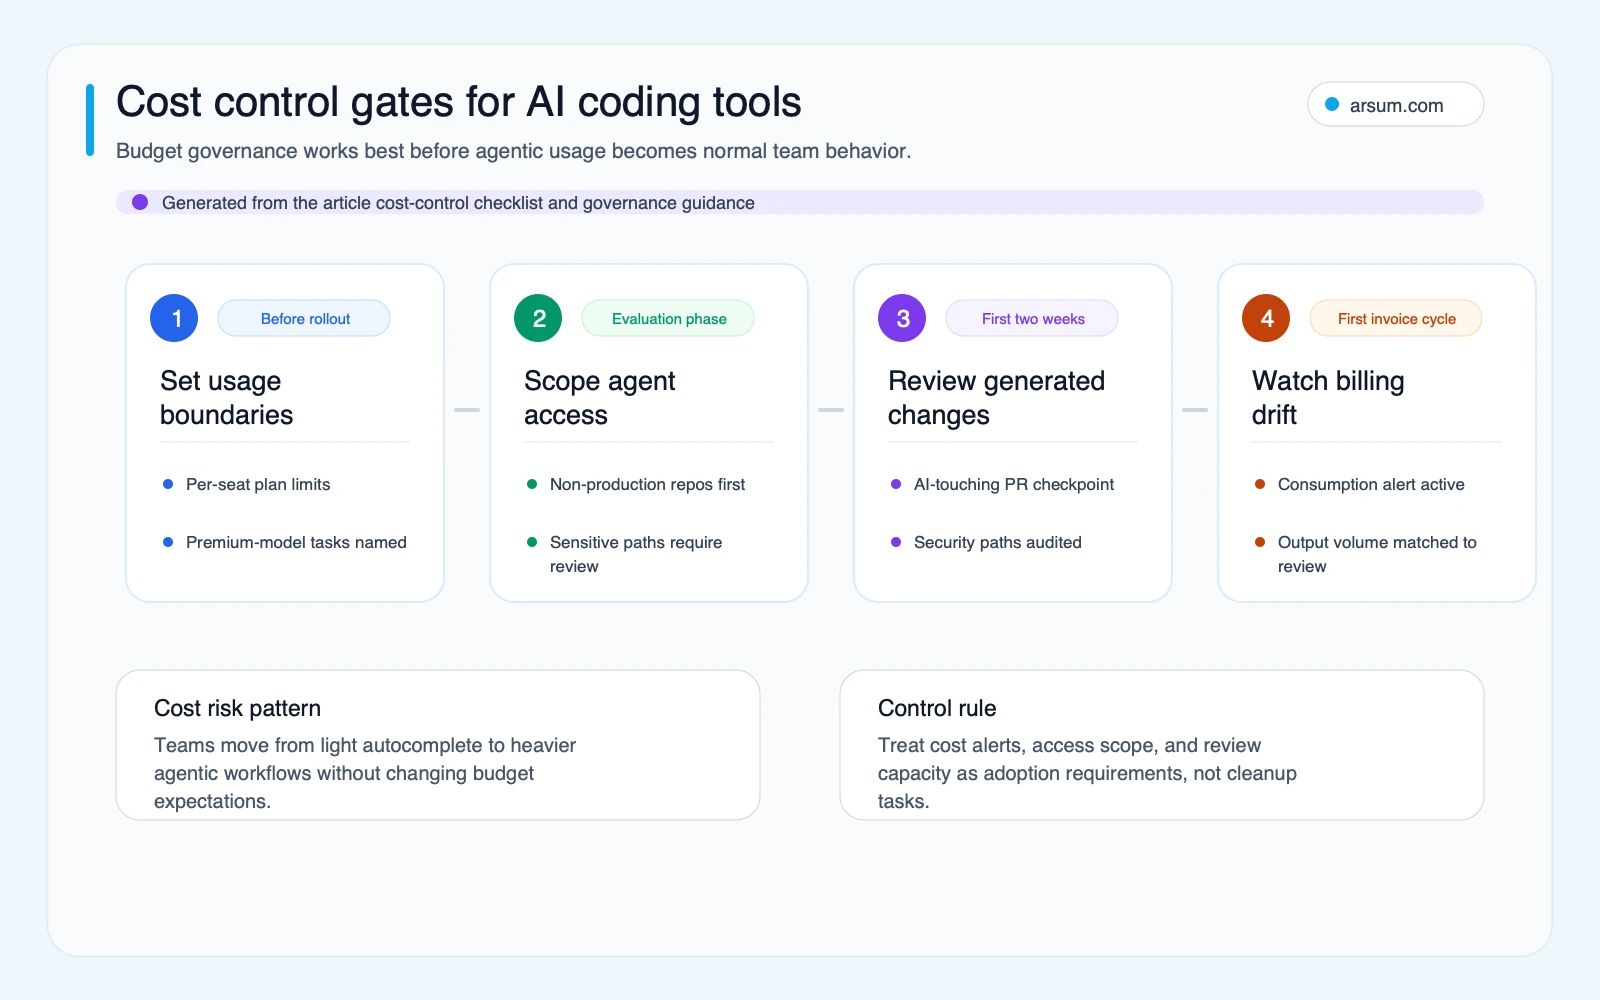Click the 'Teams move from light autocomplete' paragraph

(365, 773)
